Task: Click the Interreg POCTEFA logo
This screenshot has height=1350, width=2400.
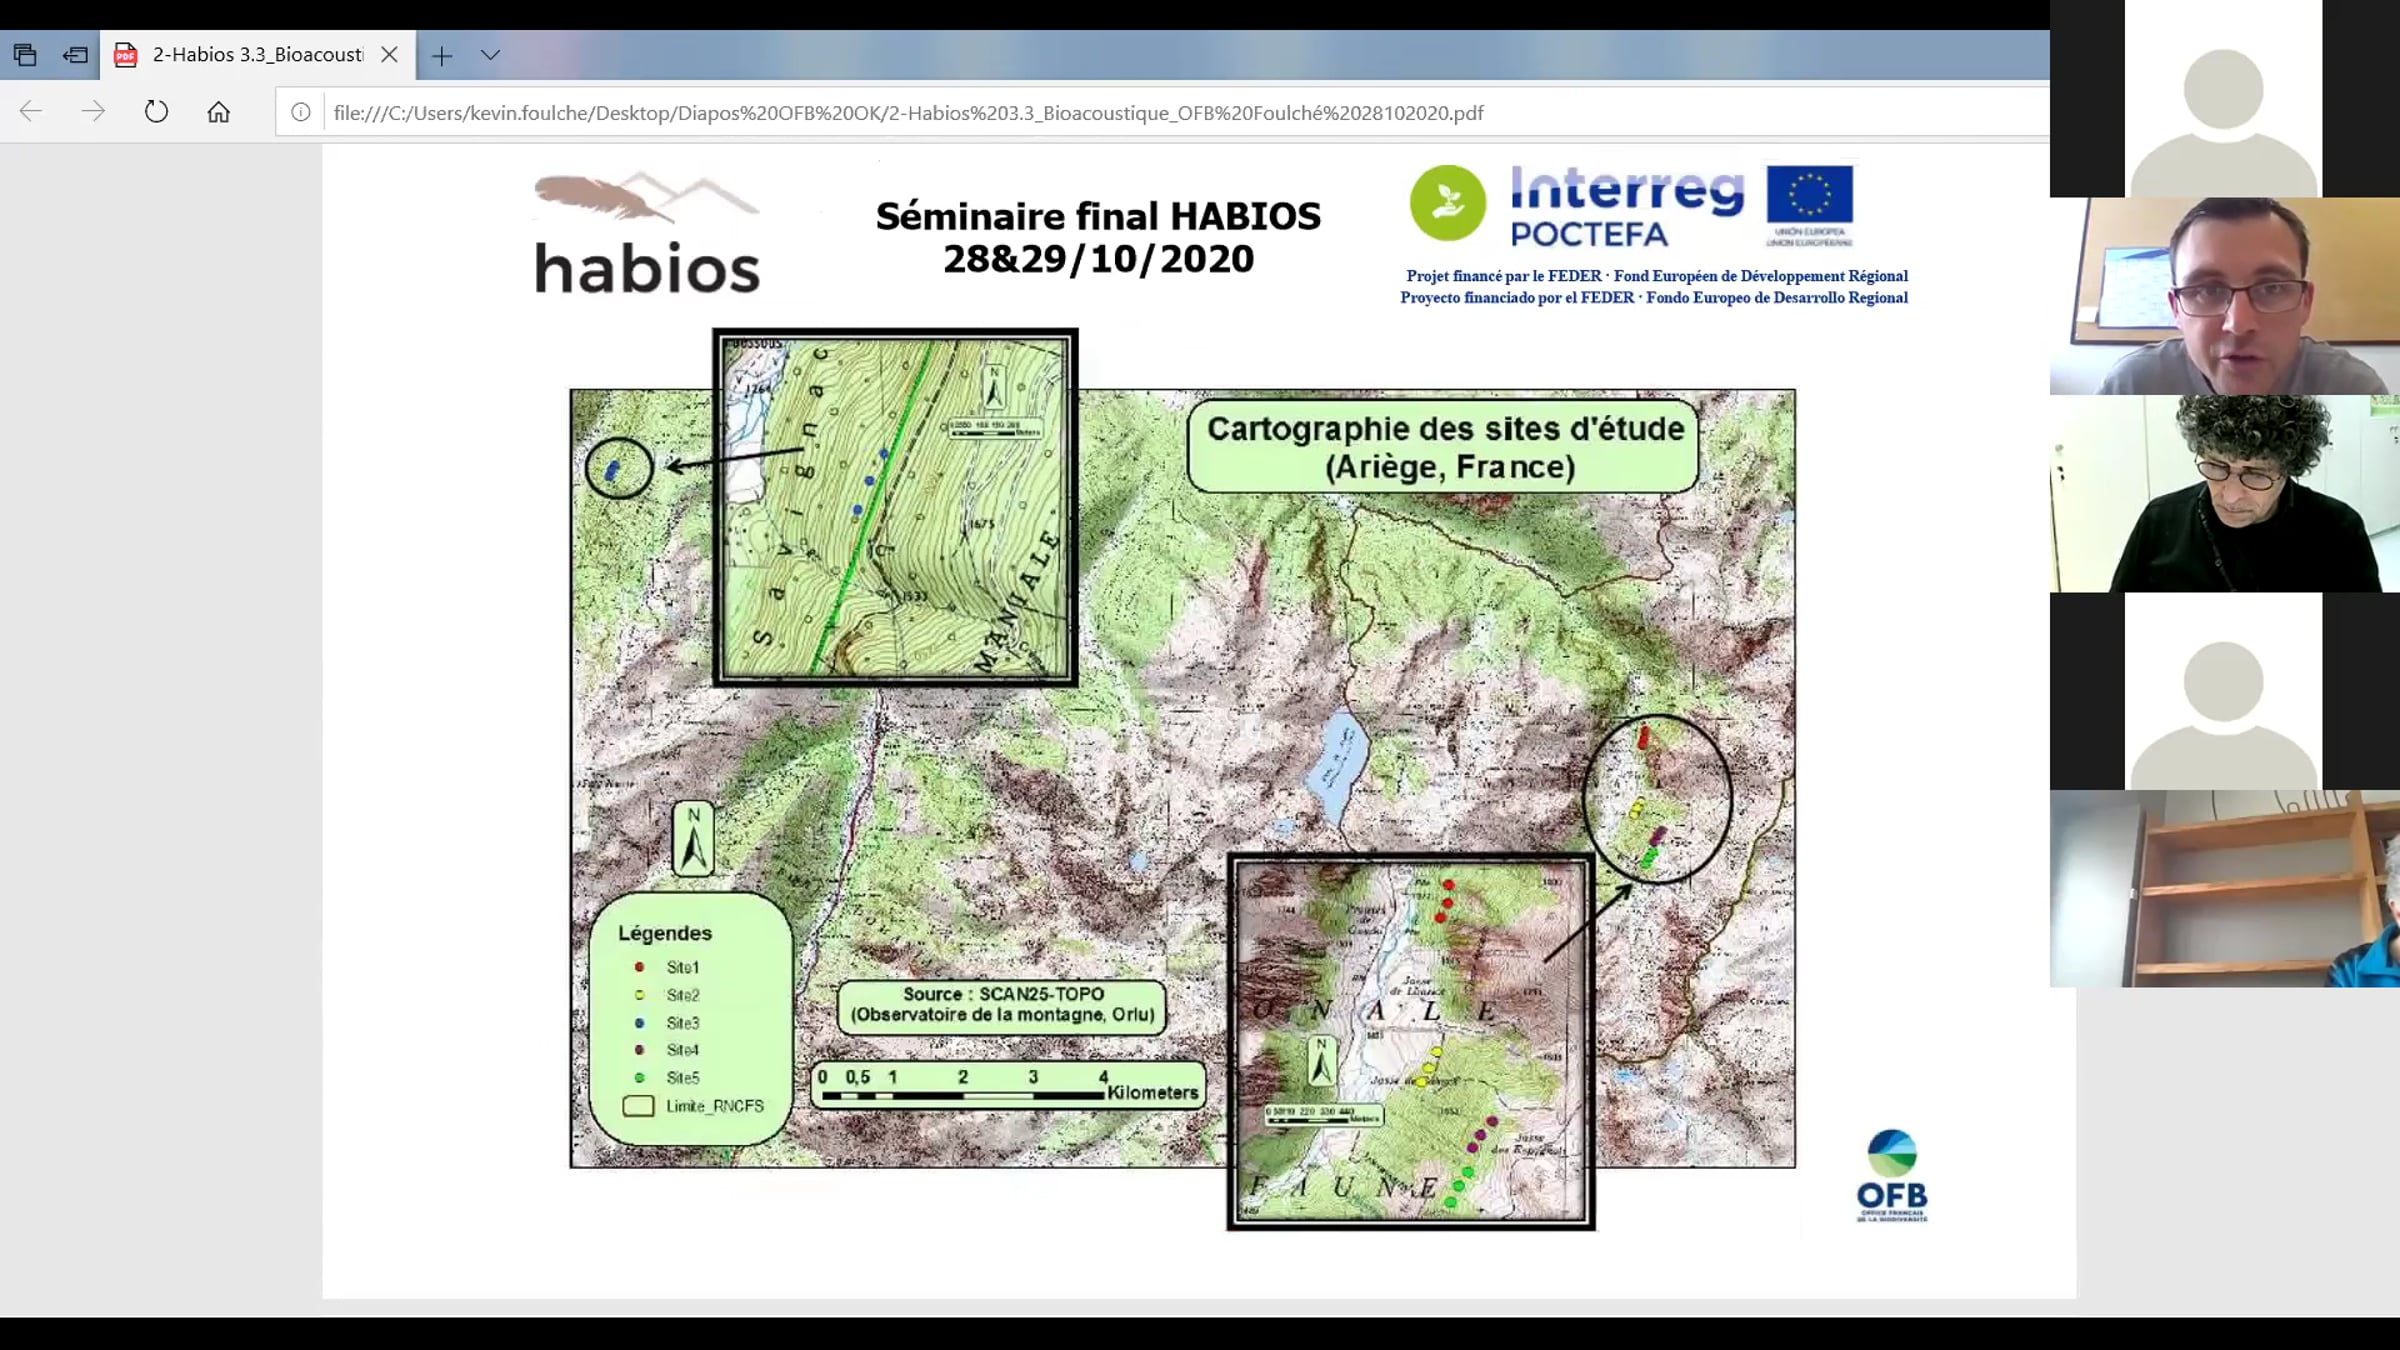Action: click(x=1627, y=206)
